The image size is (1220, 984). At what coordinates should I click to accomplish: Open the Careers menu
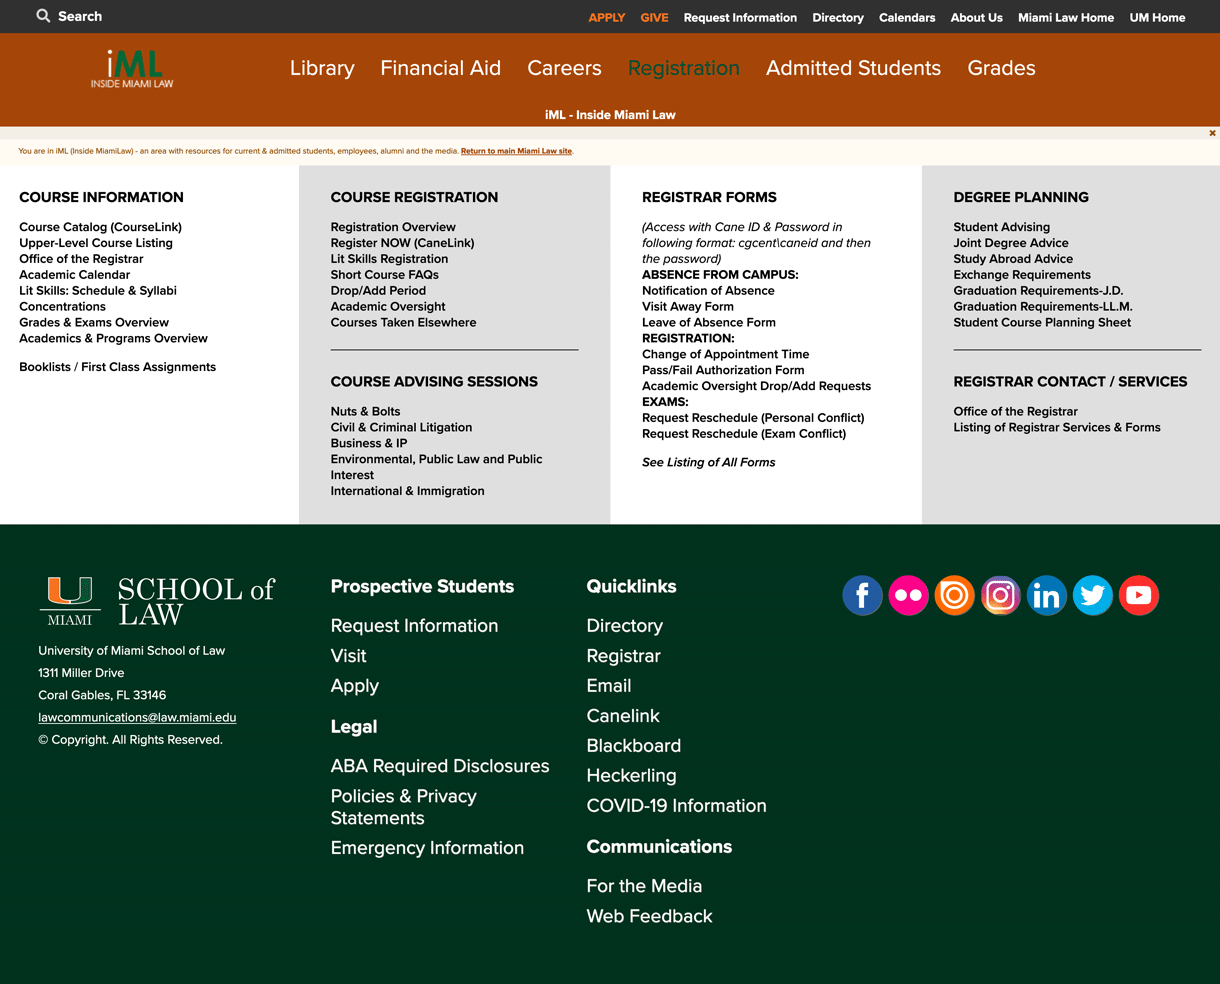[564, 68]
